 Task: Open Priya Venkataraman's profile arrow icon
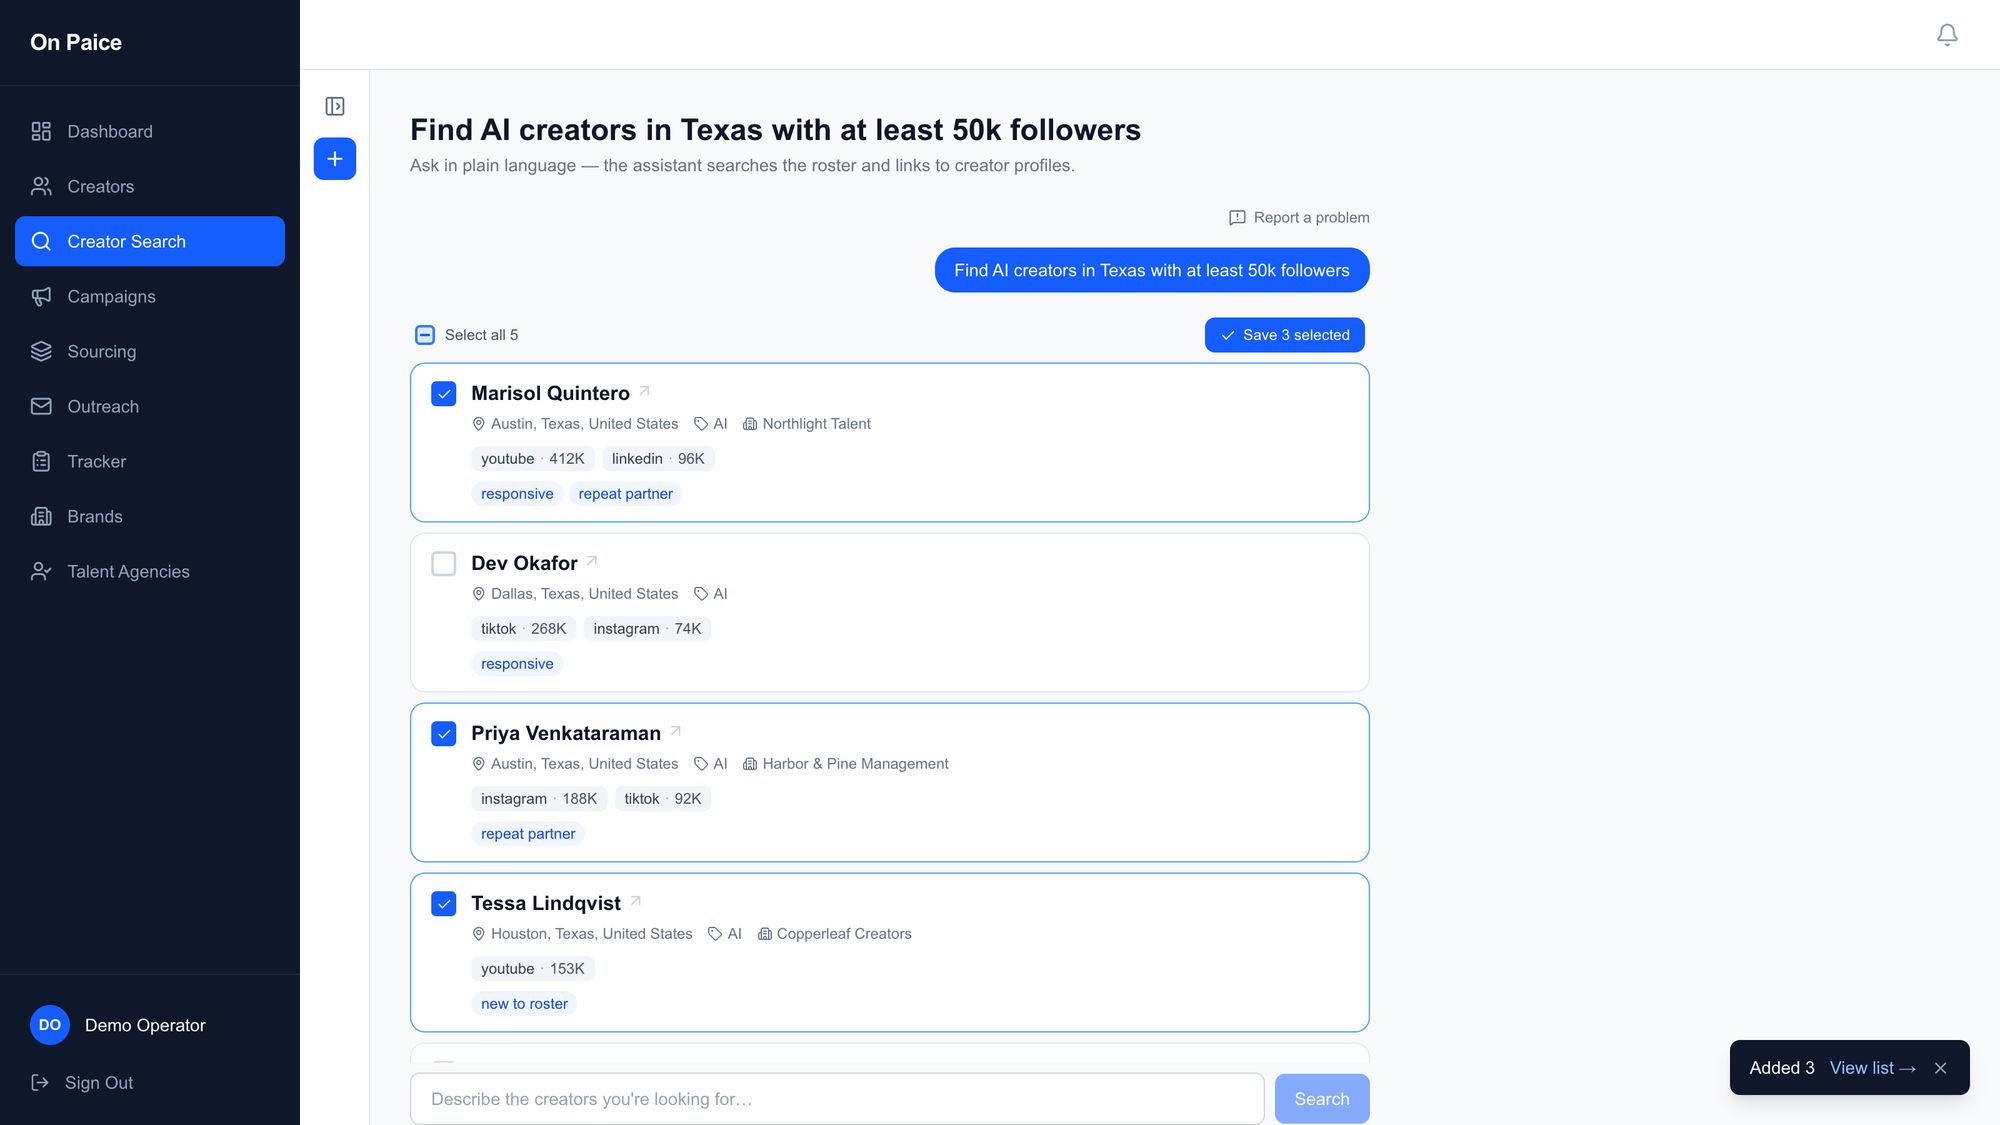[x=676, y=731]
